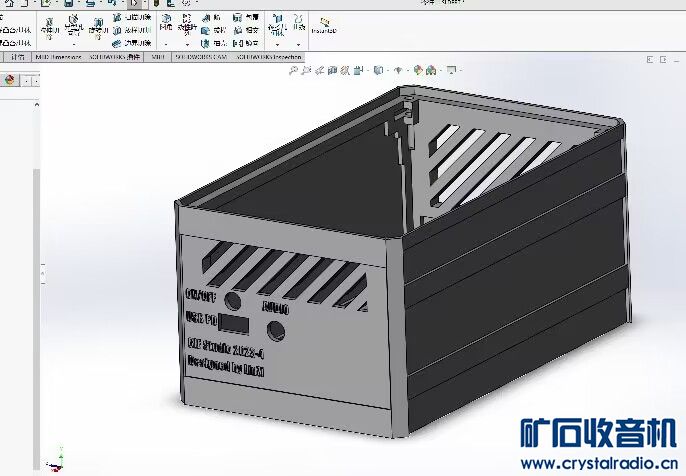
Task: Expand the Hole Wizard dropdown arrow
Action: click(x=74, y=44)
